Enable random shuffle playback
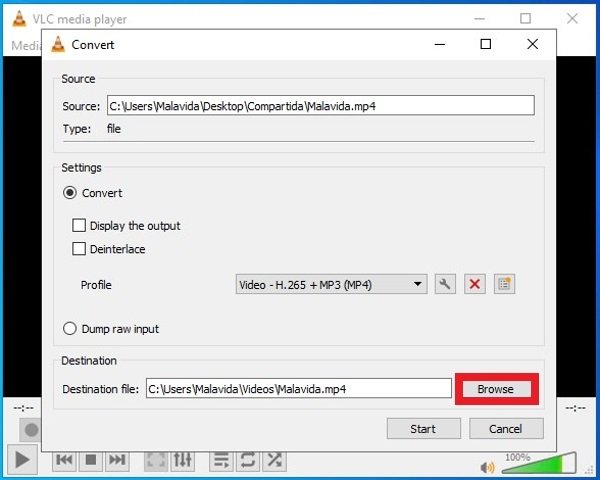Screen dimensions: 600x480 point(274,460)
